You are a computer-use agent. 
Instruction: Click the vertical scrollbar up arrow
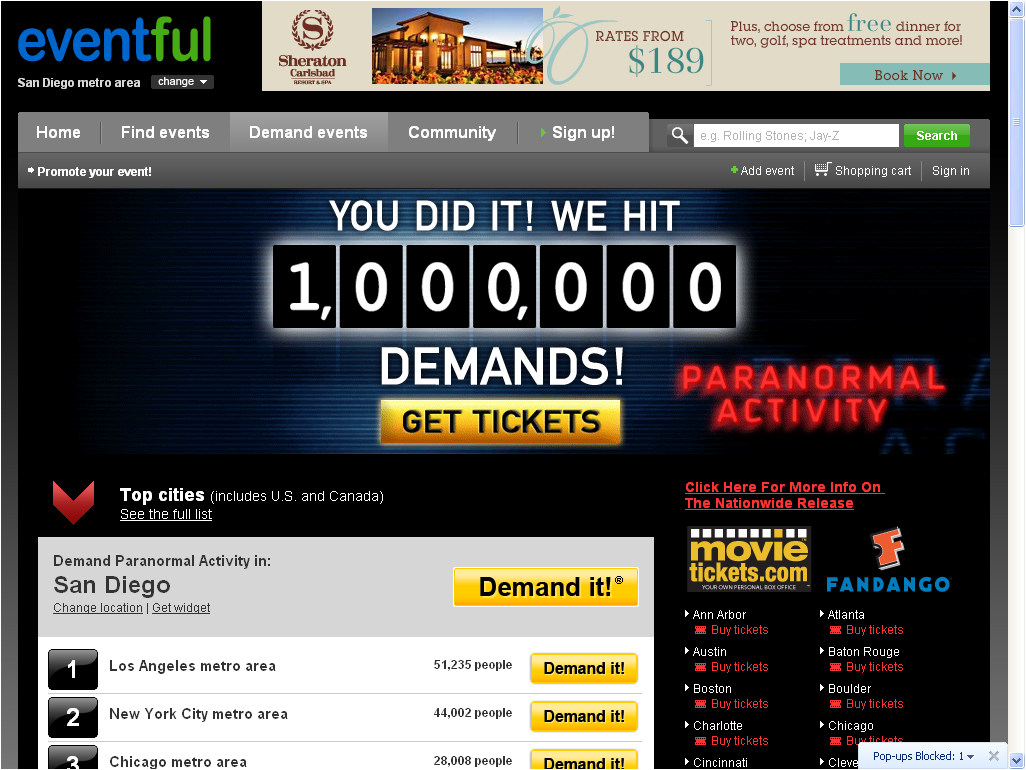tap(1016, 8)
